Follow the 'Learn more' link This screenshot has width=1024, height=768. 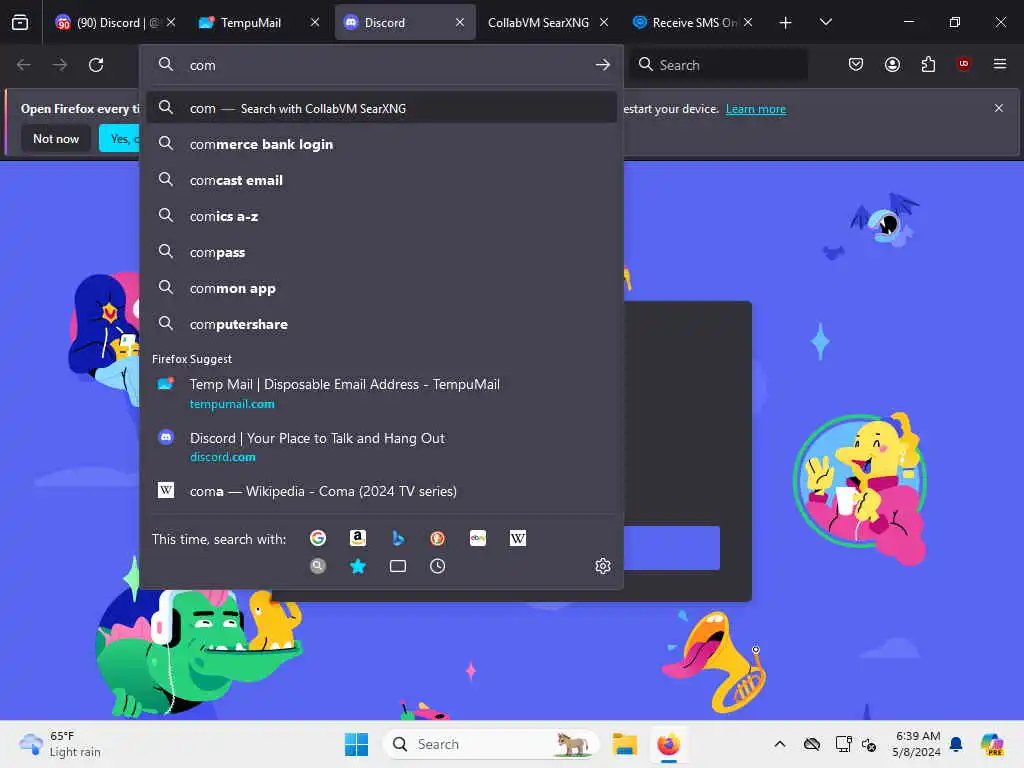point(756,109)
